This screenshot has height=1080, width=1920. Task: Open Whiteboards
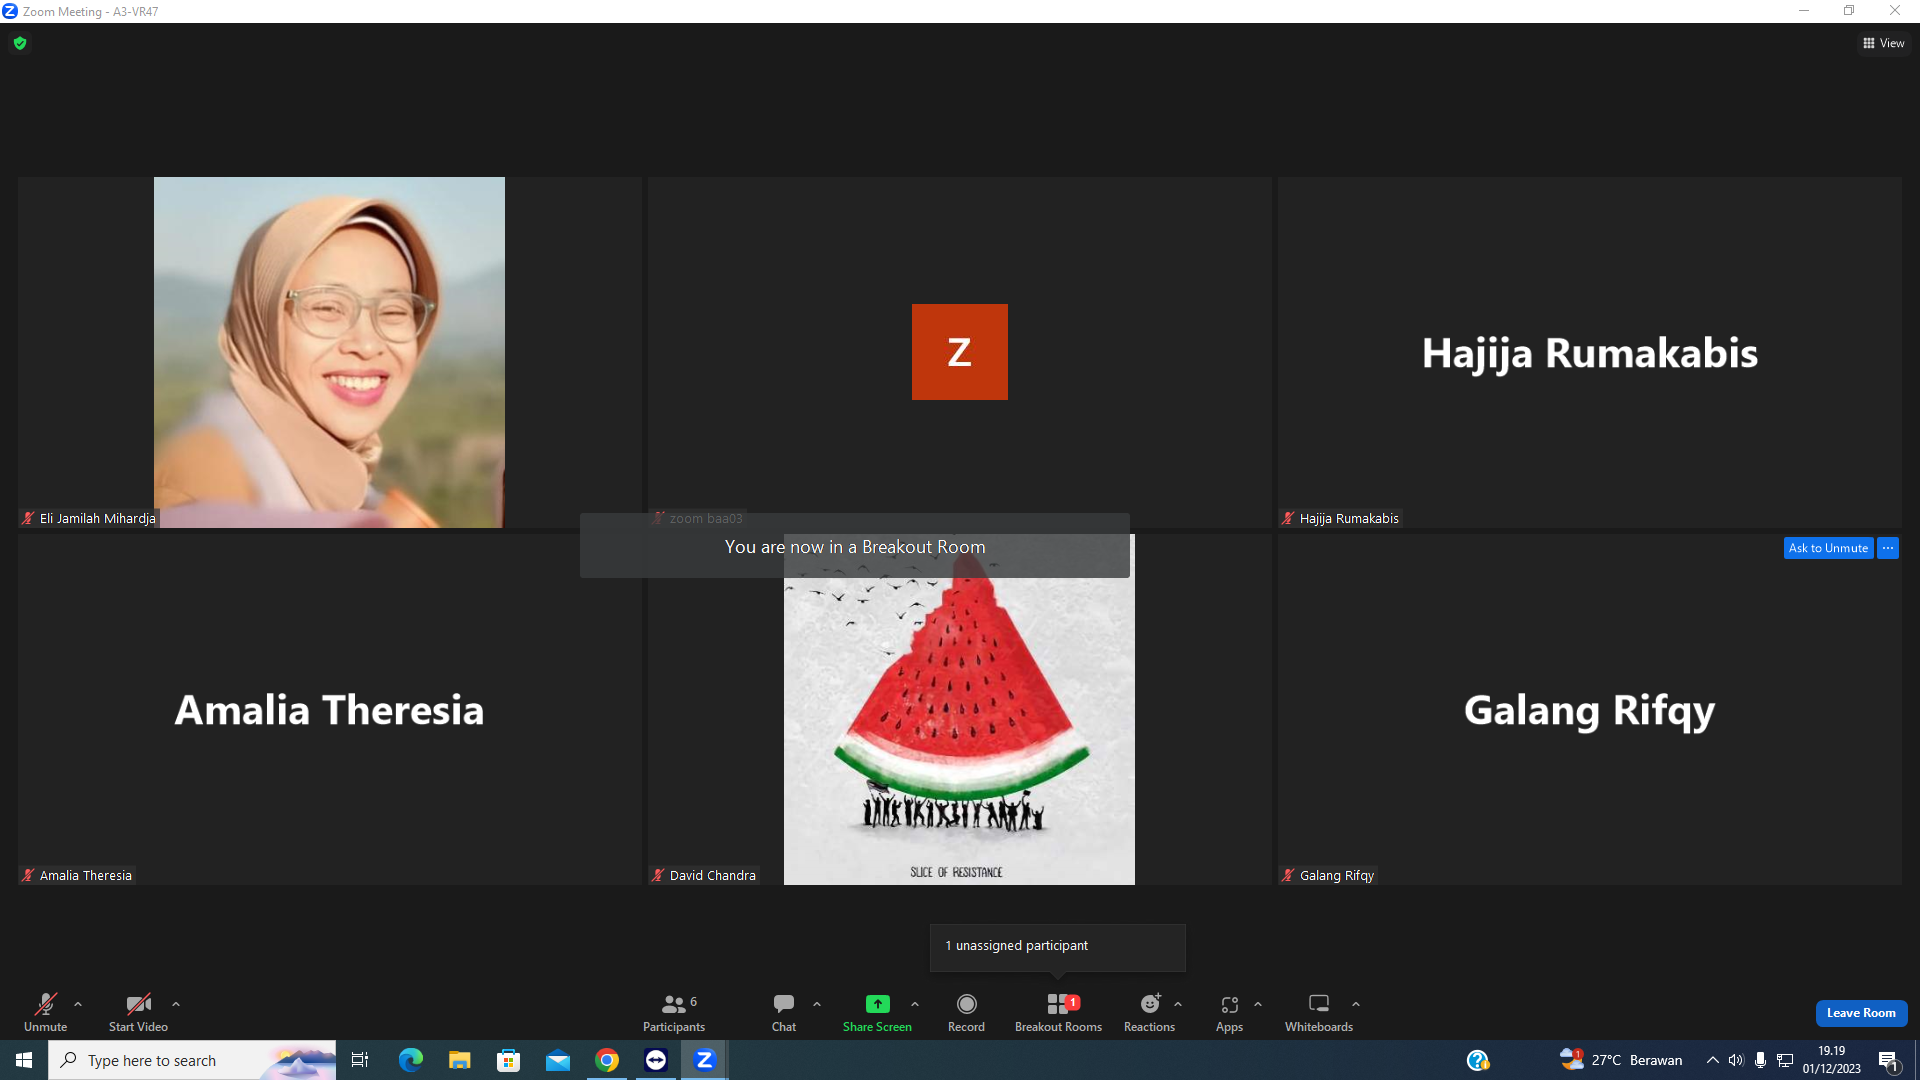(1319, 1011)
